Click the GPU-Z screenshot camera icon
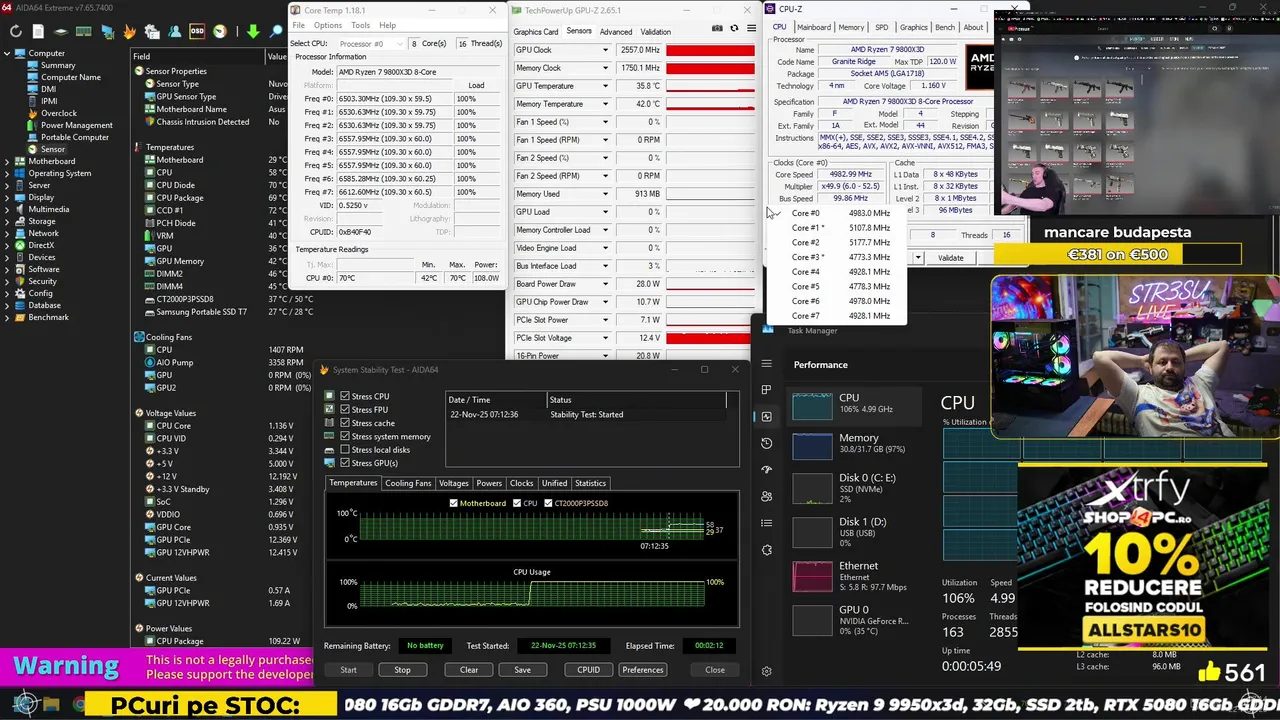This screenshot has height=720, width=1280. pyautogui.click(x=717, y=28)
